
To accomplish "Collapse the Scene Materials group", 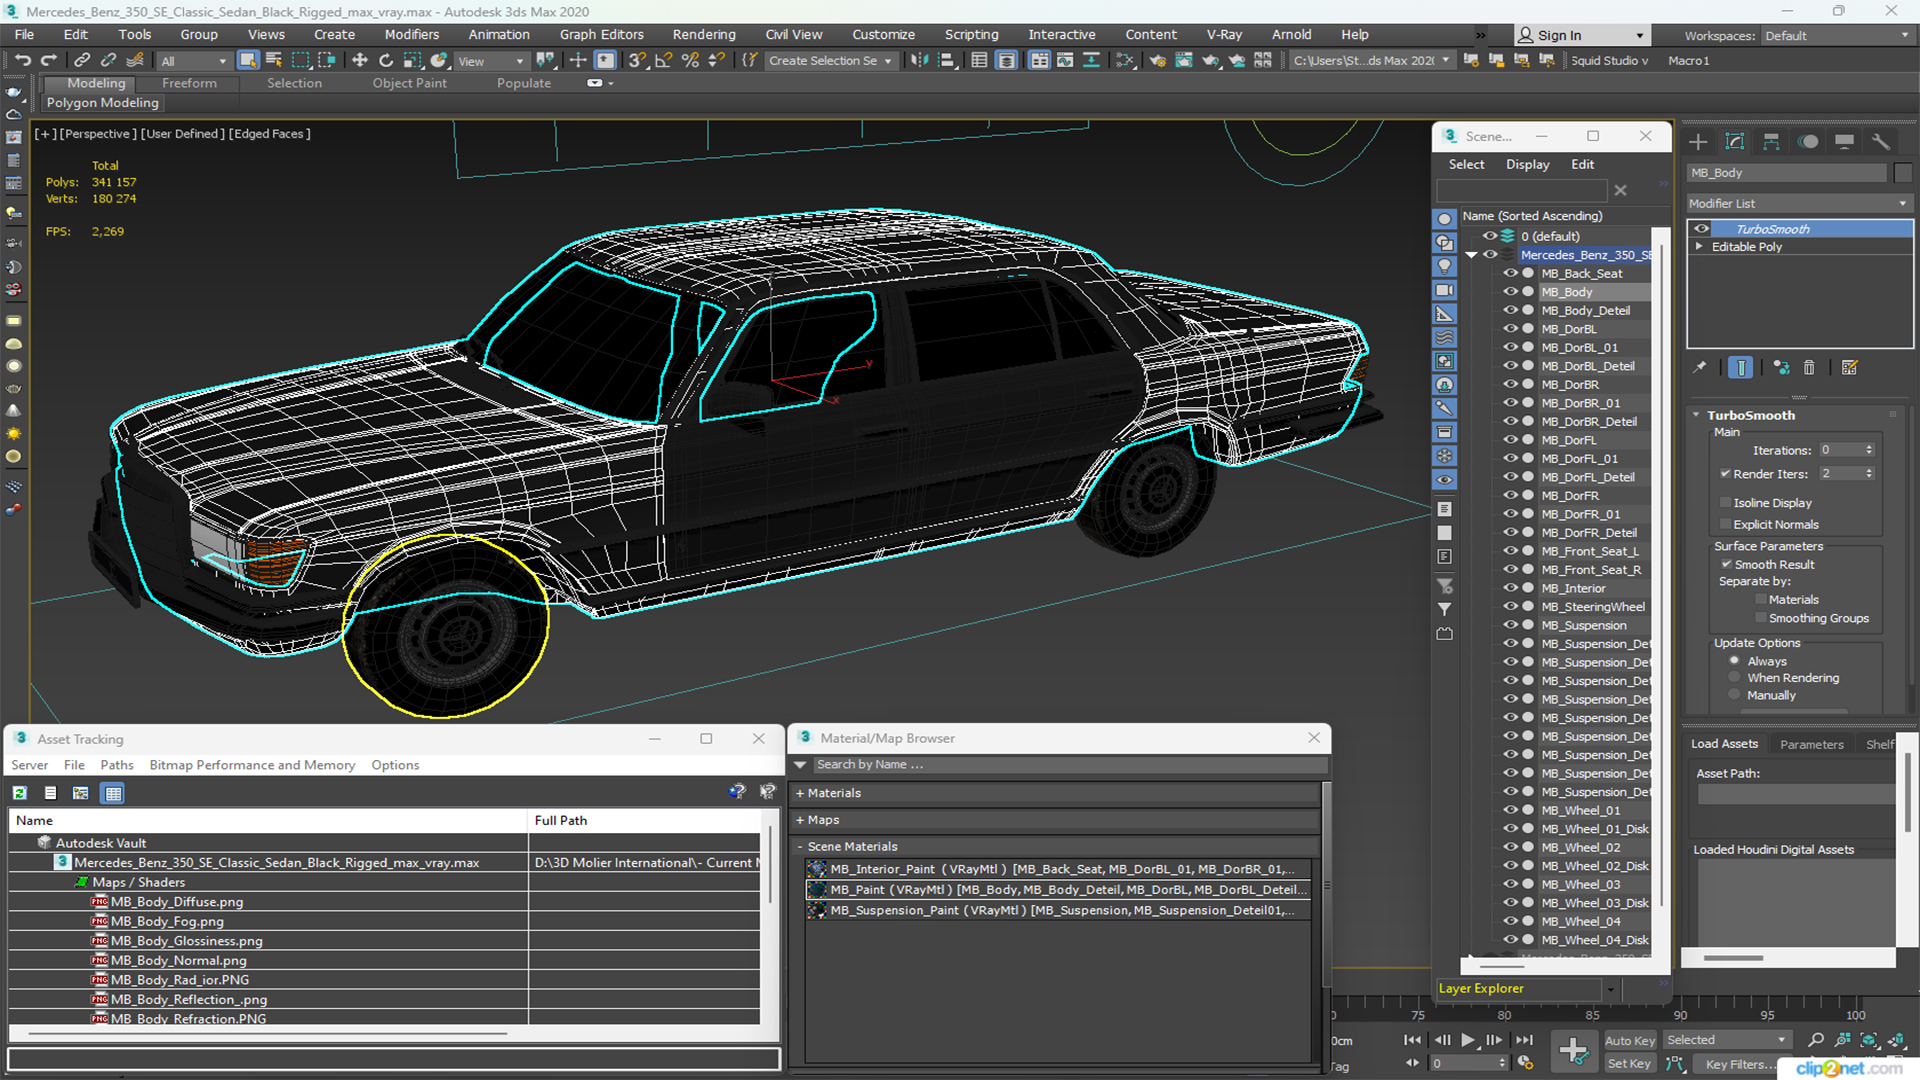I will pos(800,847).
